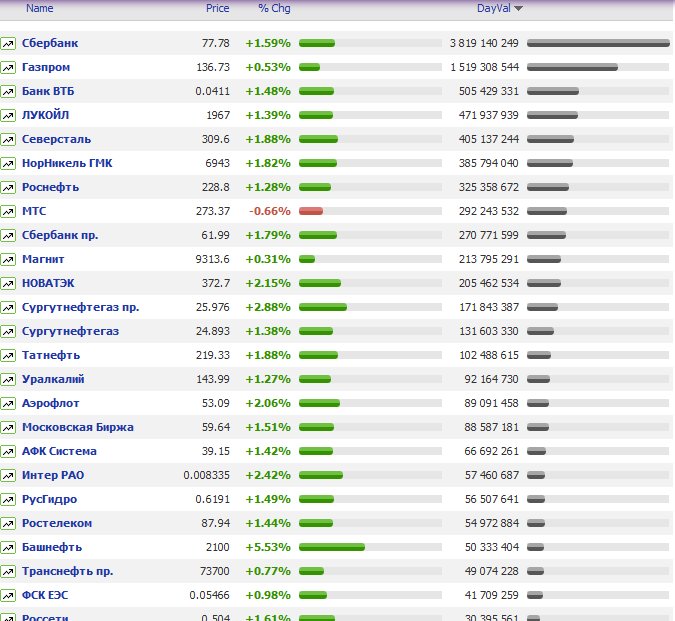Open the Московская Биржа link
The width and height of the screenshot is (675, 621).
click(x=77, y=427)
